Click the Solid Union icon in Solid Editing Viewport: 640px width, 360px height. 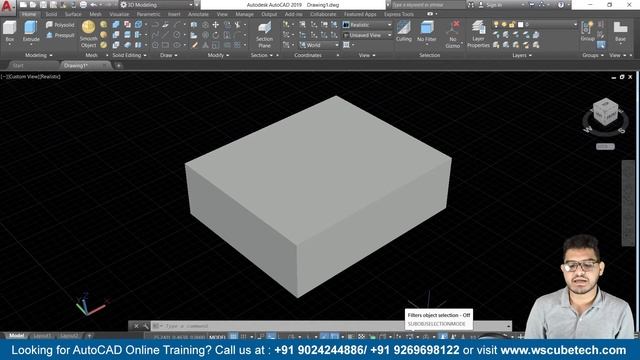pos(116,25)
